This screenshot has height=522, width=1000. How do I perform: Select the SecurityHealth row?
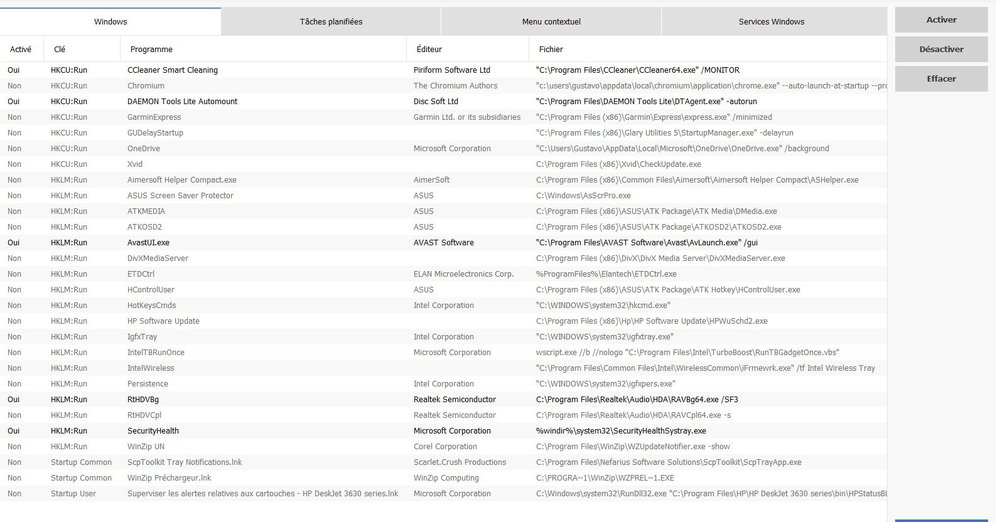click(153, 430)
